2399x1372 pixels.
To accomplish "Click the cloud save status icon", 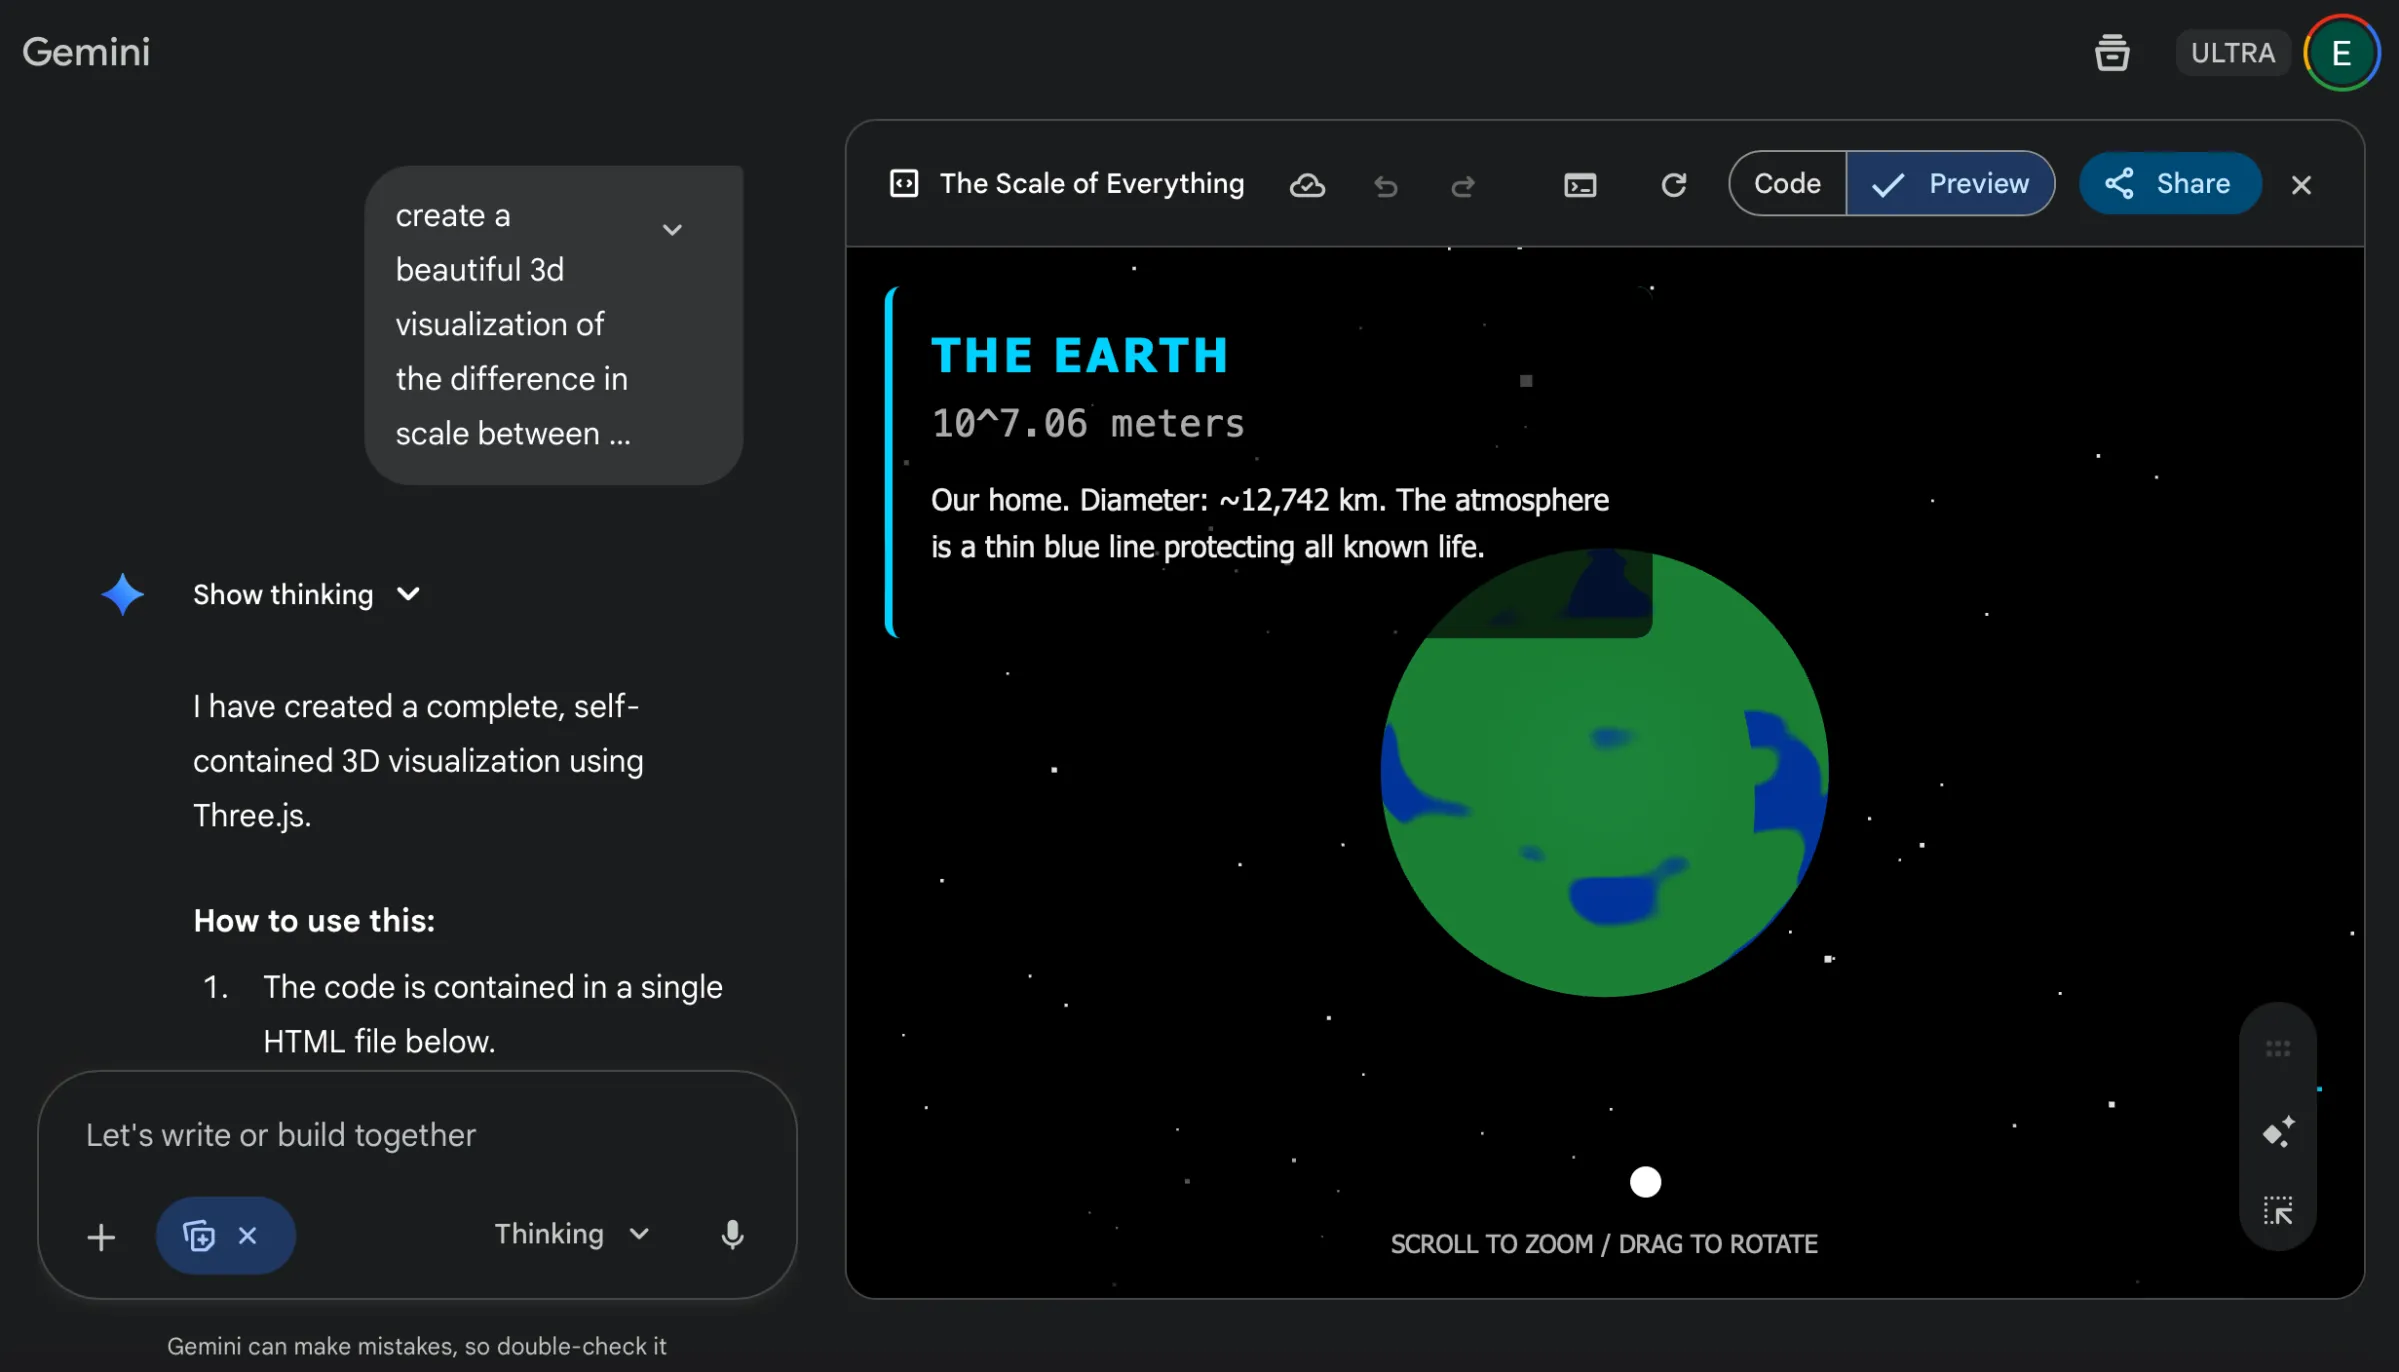I will [1307, 185].
